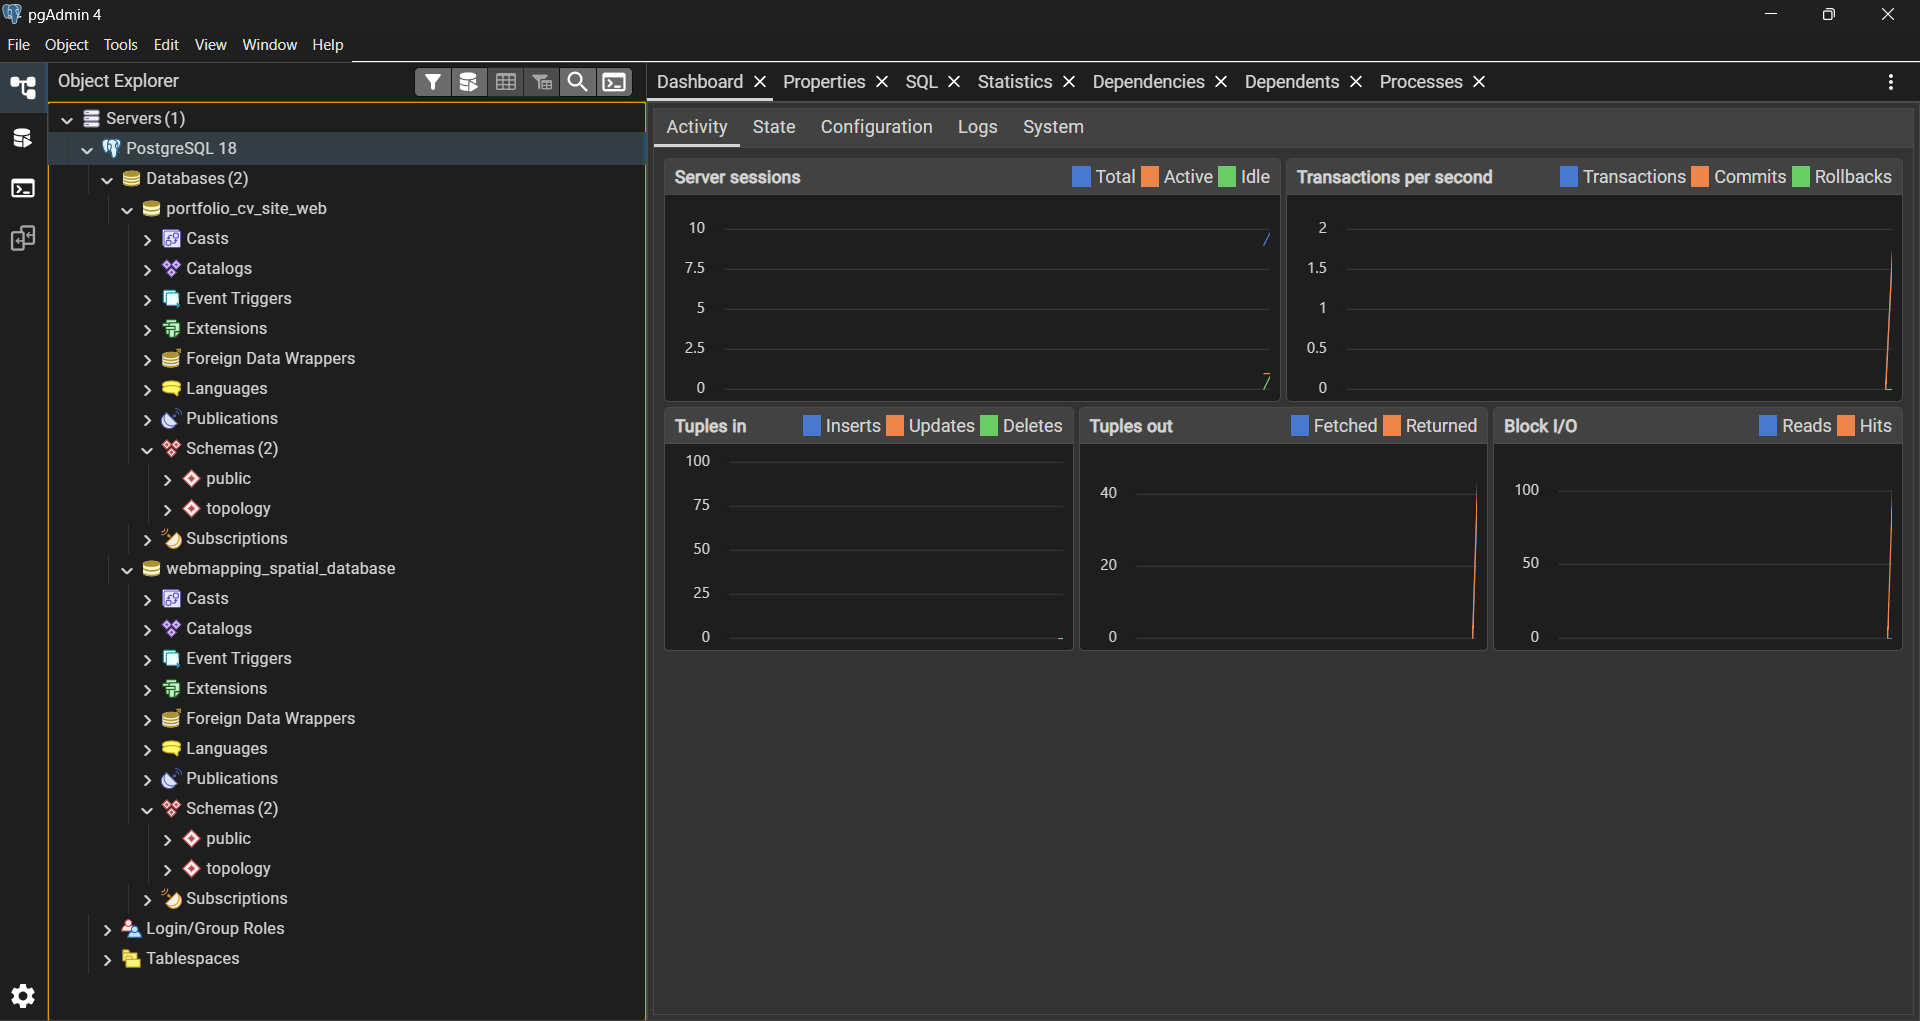Expand Subscriptions under portfolio_cv_site_web

coord(147,539)
